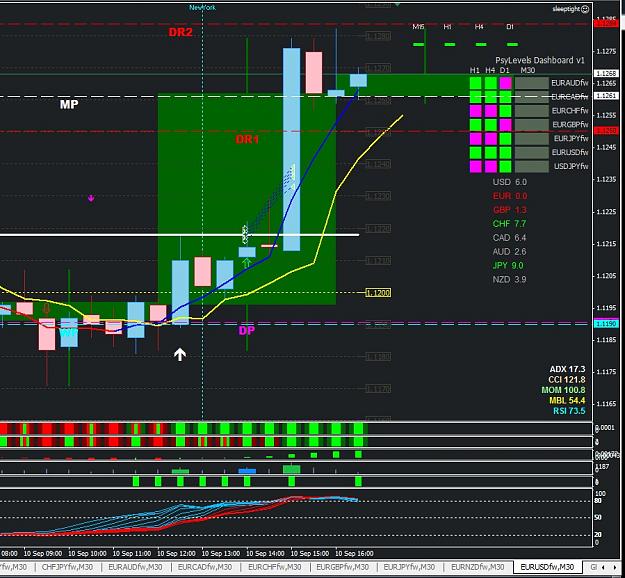Click the MOM 100.8 indicator reading

point(563,390)
